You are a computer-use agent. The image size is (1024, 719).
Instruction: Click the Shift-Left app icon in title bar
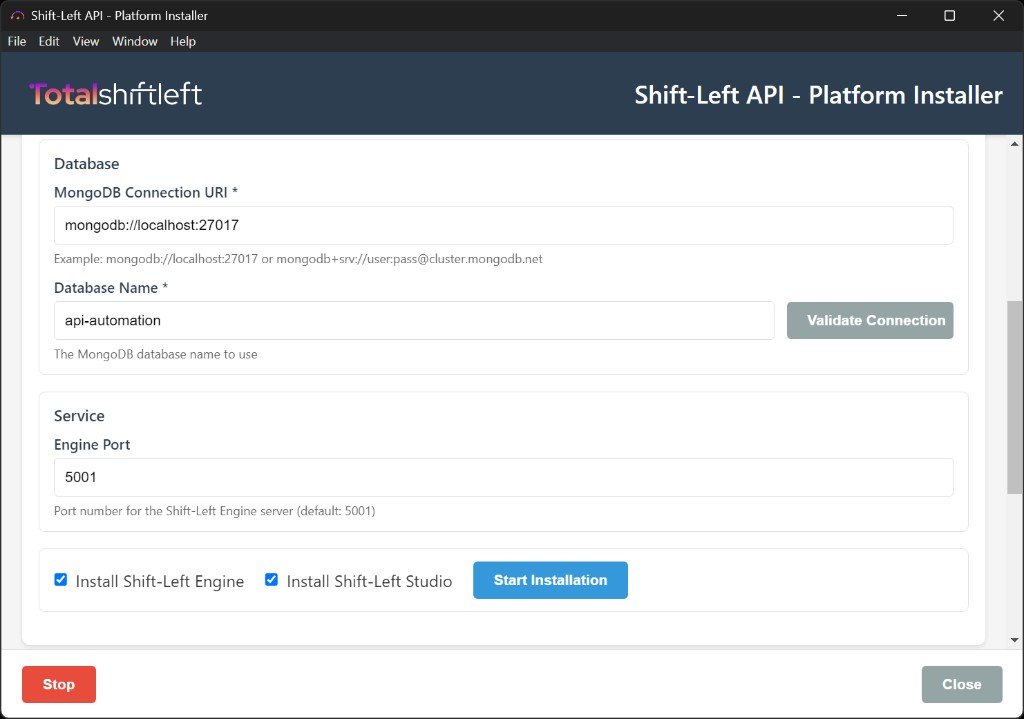[x=14, y=15]
